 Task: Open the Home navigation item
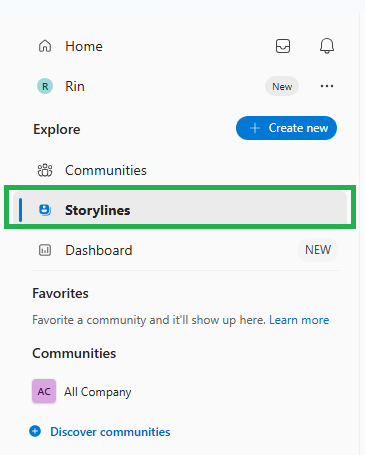pyautogui.click(x=84, y=46)
